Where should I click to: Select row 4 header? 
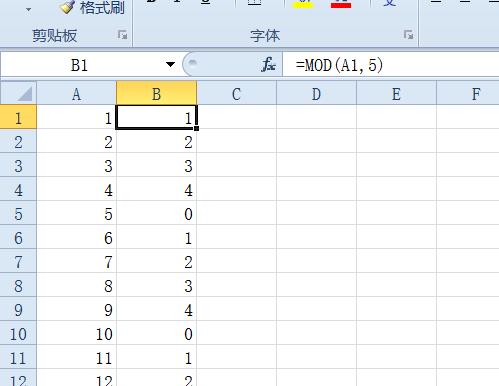pyautogui.click(x=18, y=189)
